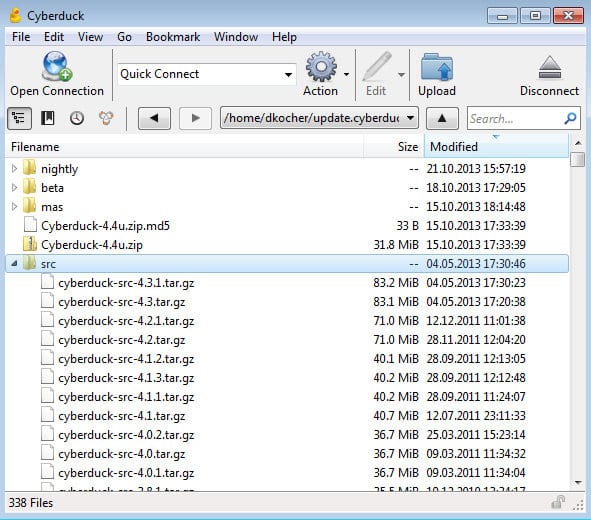
Task: Open the Go menu
Action: coord(124,37)
